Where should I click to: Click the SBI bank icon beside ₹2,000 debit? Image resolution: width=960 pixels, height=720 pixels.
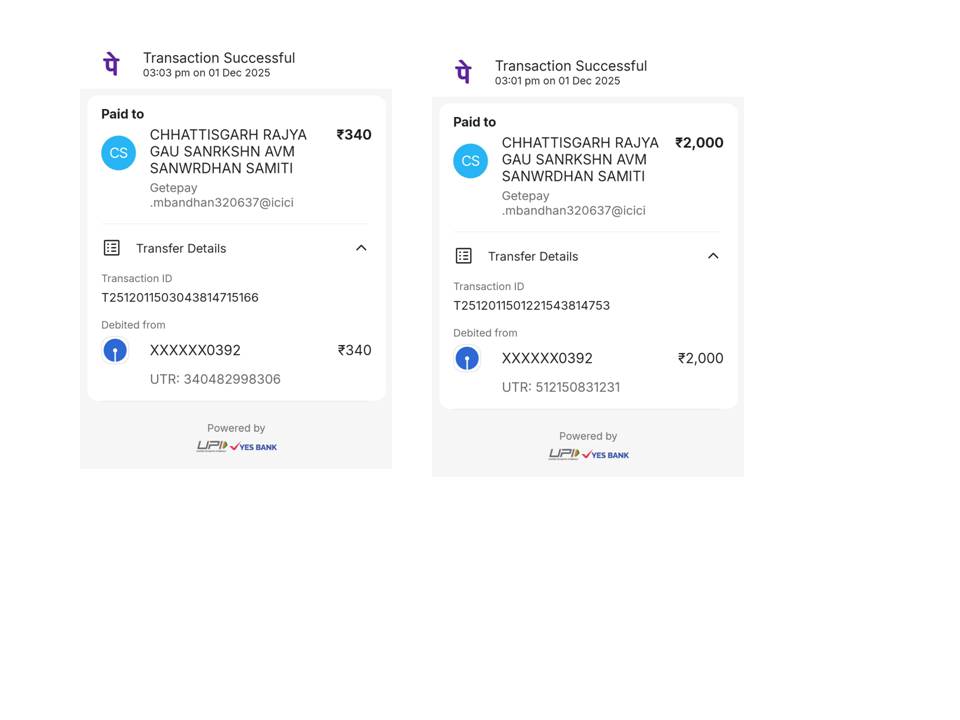[467, 359]
